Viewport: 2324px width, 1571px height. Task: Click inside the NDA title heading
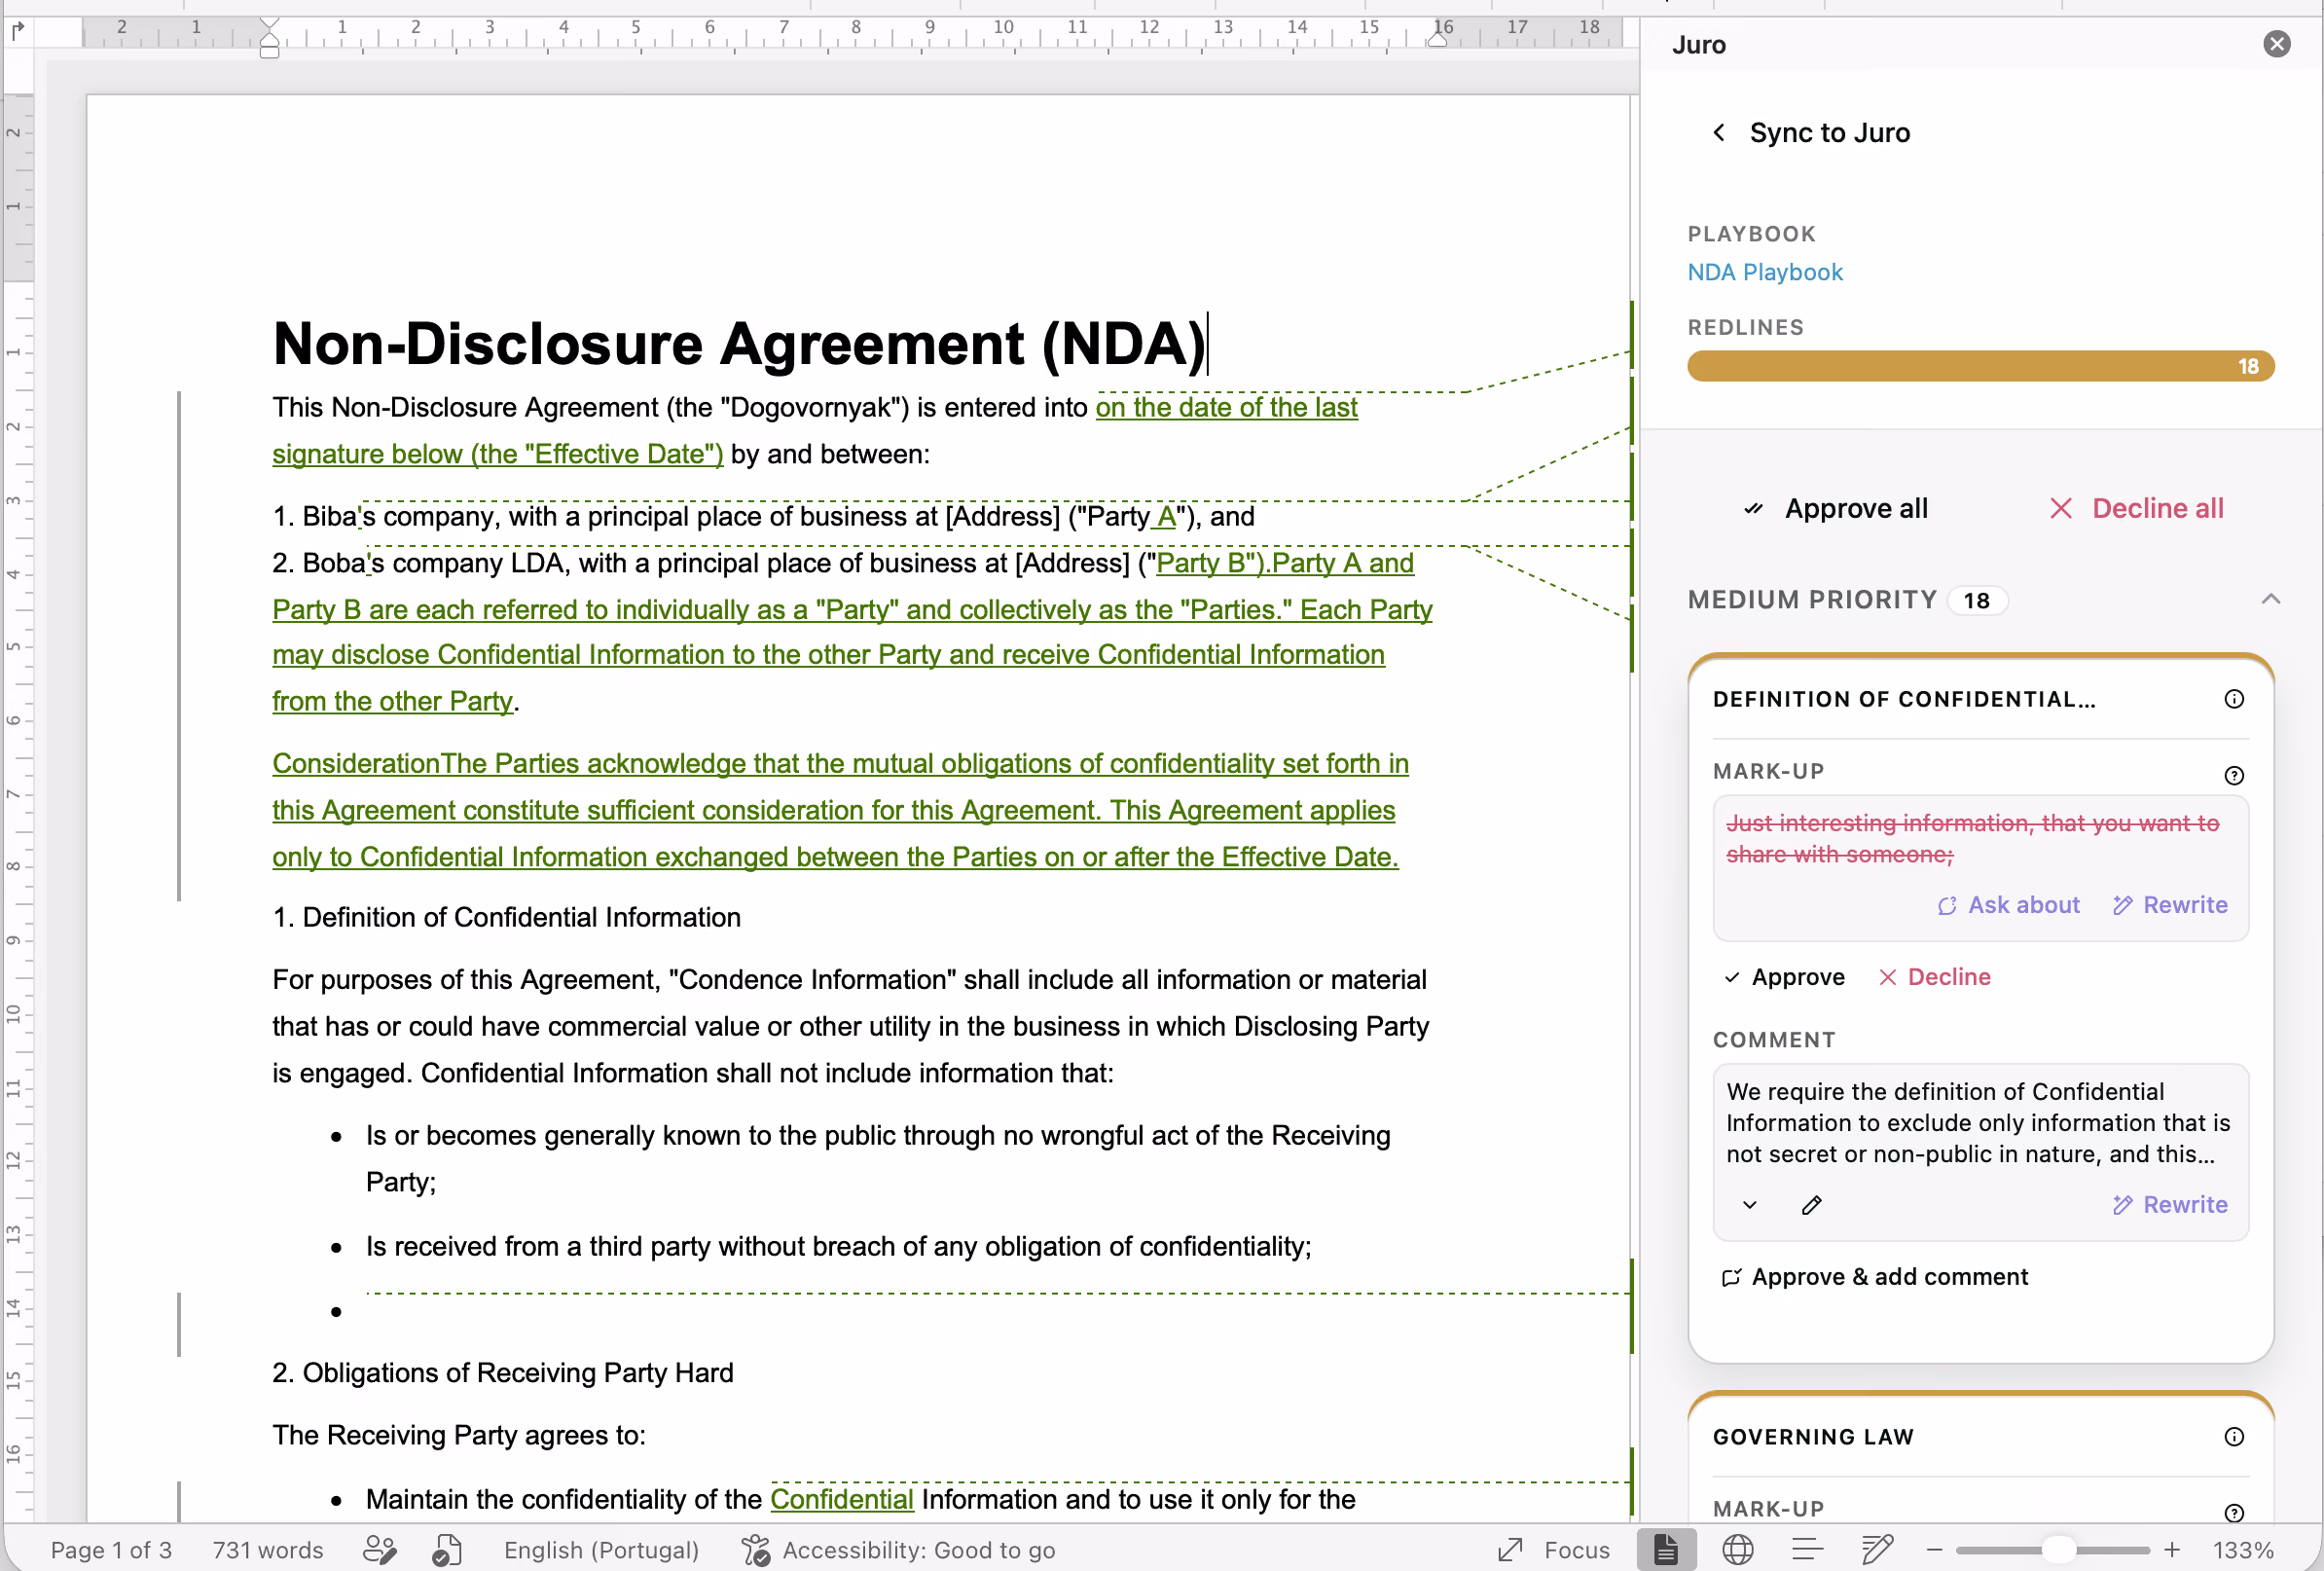(x=739, y=344)
